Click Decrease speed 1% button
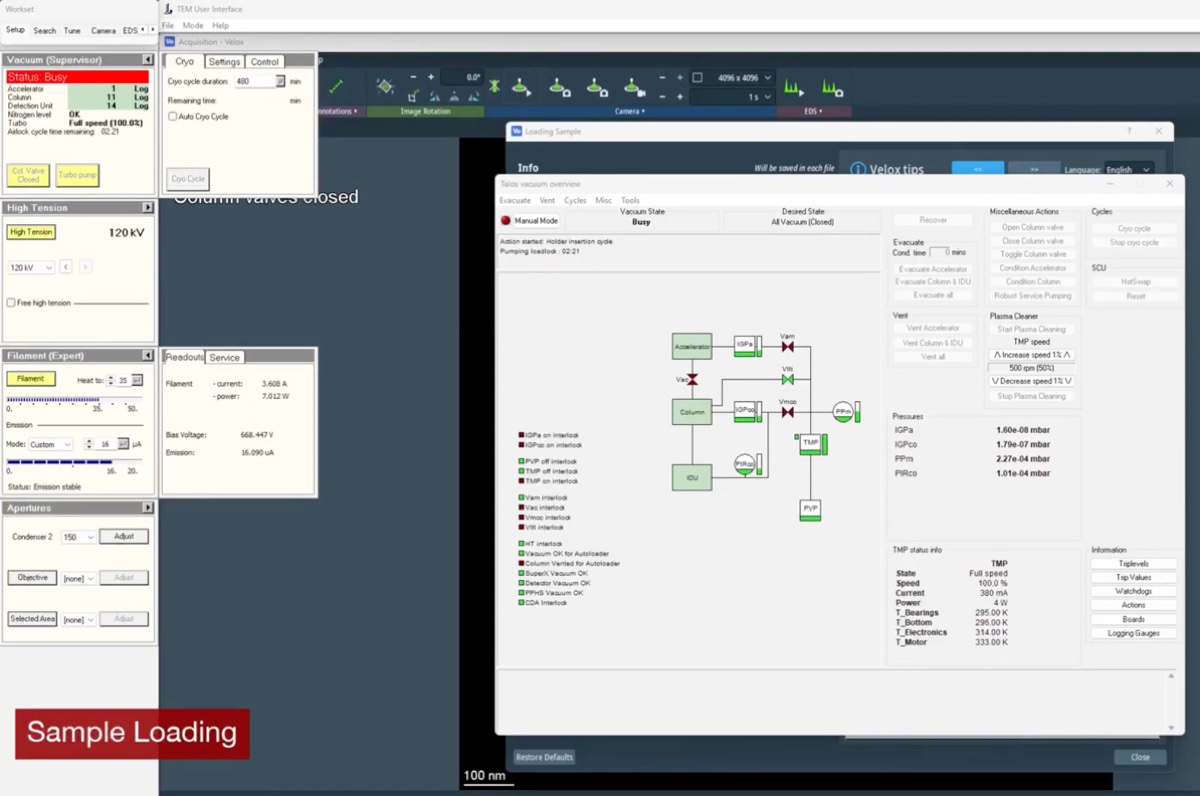The image size is (1200, 796). (1033, 381)
